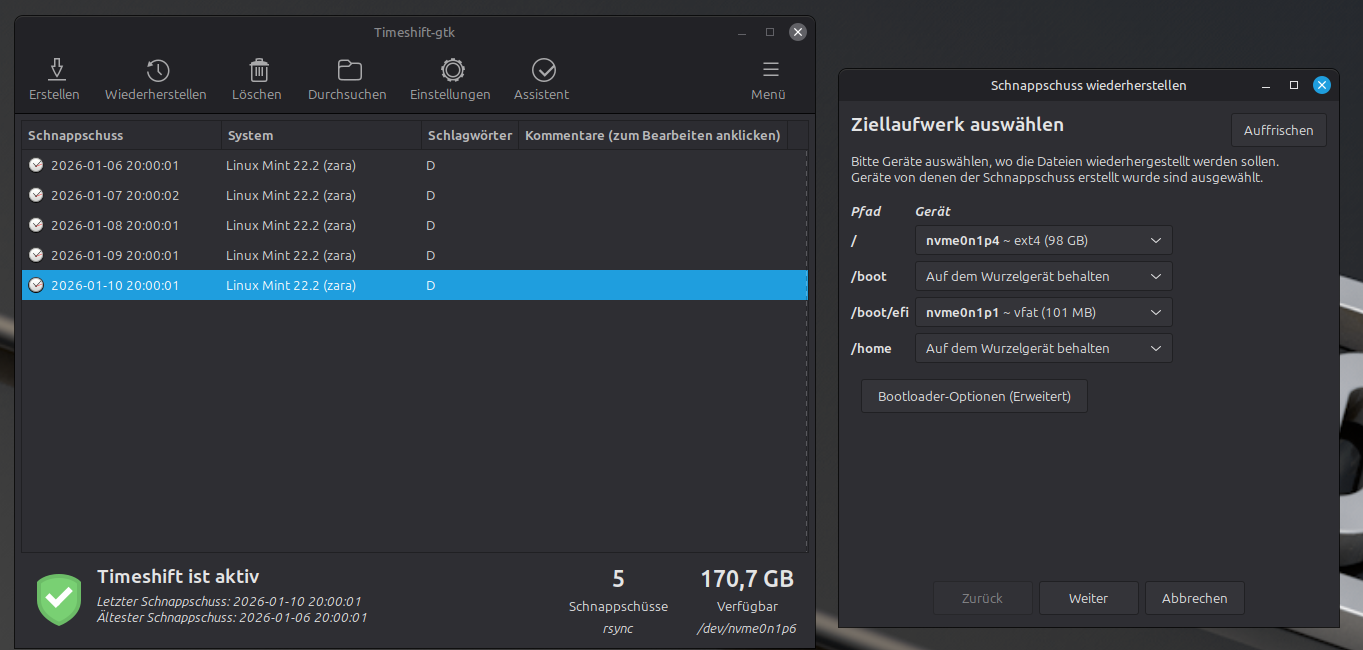Viewport: 1363px width, 650px height.
Task: Select the 2026-01-06 20:00:01 snapshot row
Action: tap(115, 165)
